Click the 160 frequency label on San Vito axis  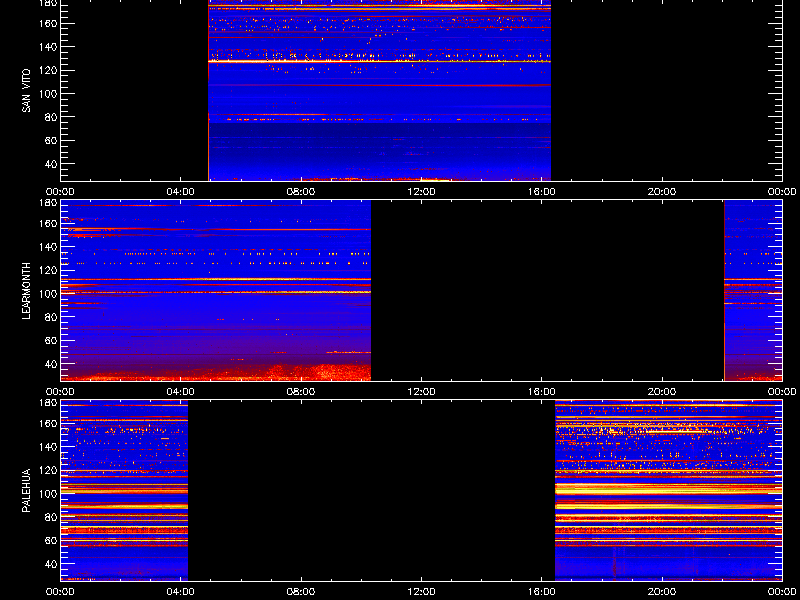48,23
